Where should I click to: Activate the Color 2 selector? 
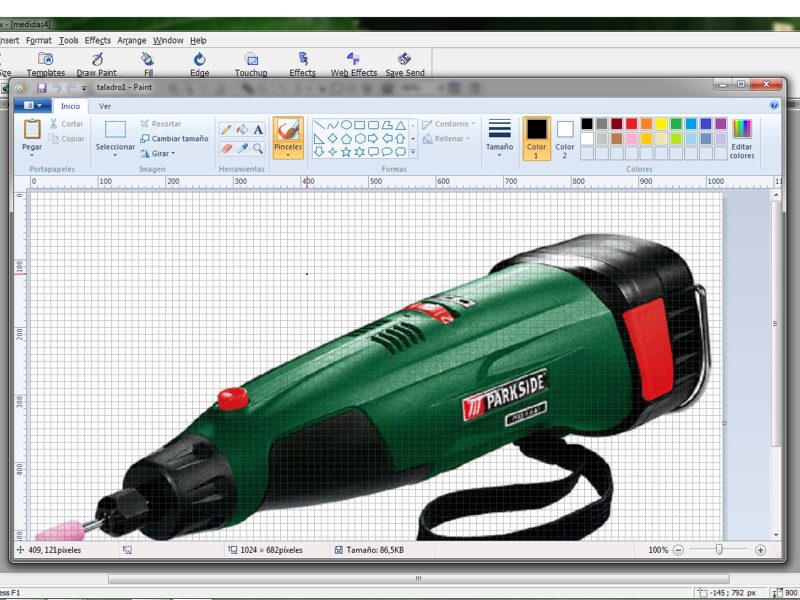(565, 137)
